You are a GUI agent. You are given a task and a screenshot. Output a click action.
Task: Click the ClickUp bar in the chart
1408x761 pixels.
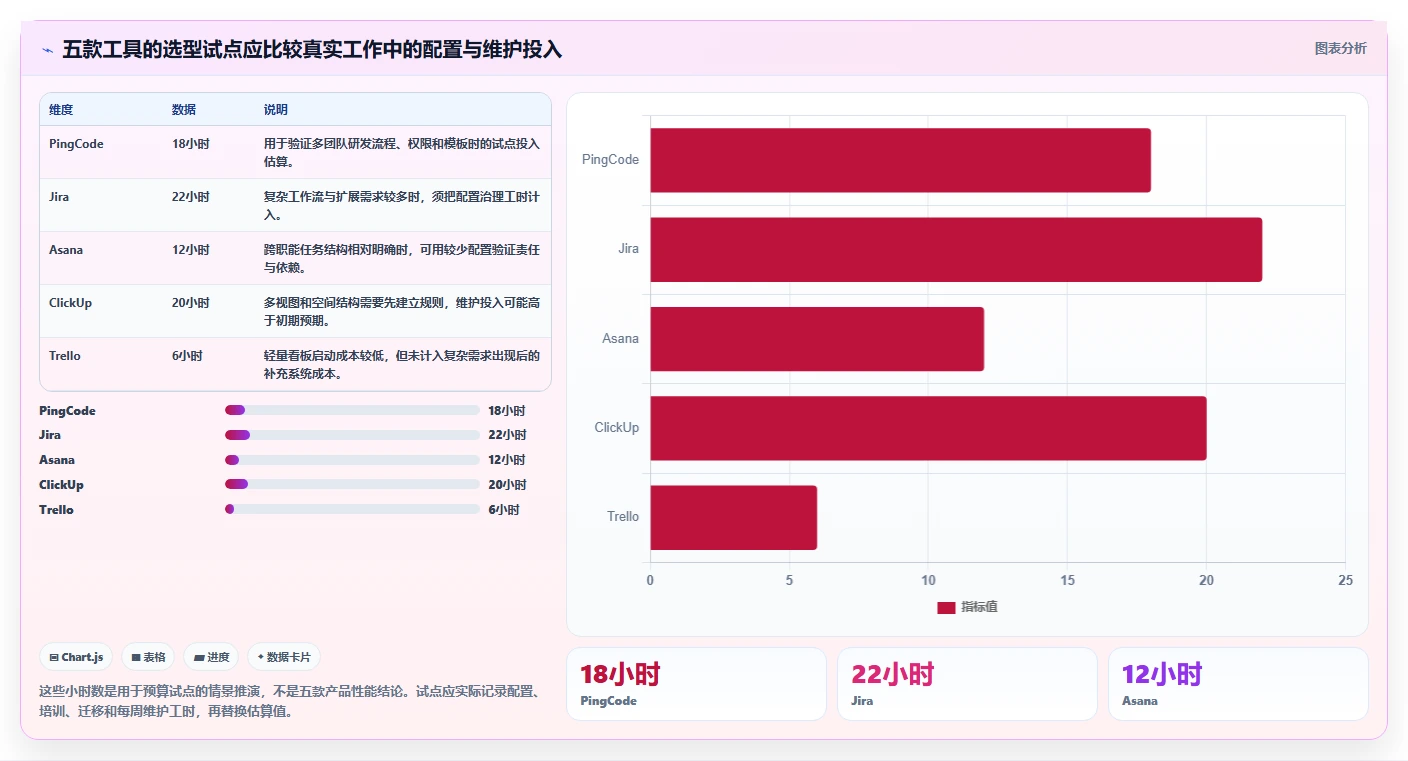click(x=928, y=428)
